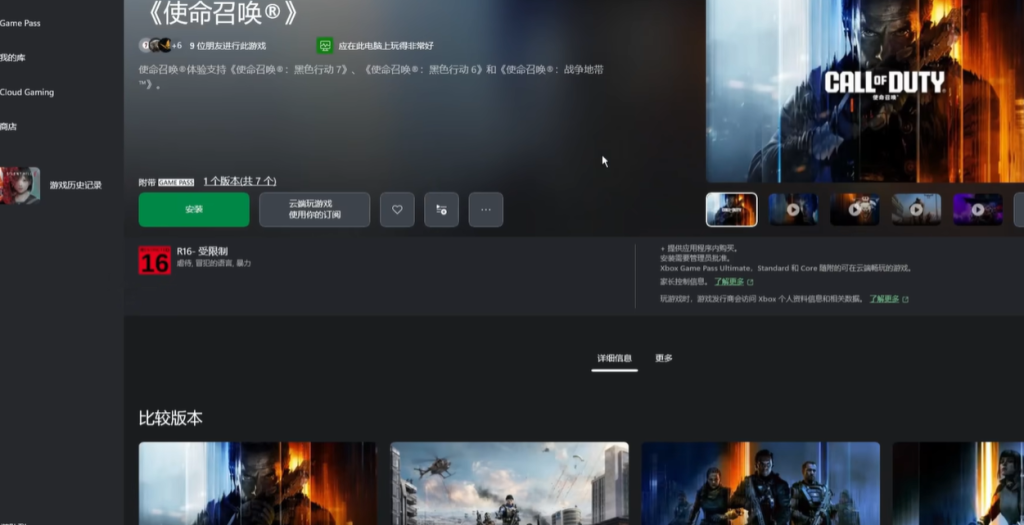Image resolution: width=1024 pixels, height=525 pixels.
Task: Click the add-to-queue list icon button
Action: click(441, 210)
